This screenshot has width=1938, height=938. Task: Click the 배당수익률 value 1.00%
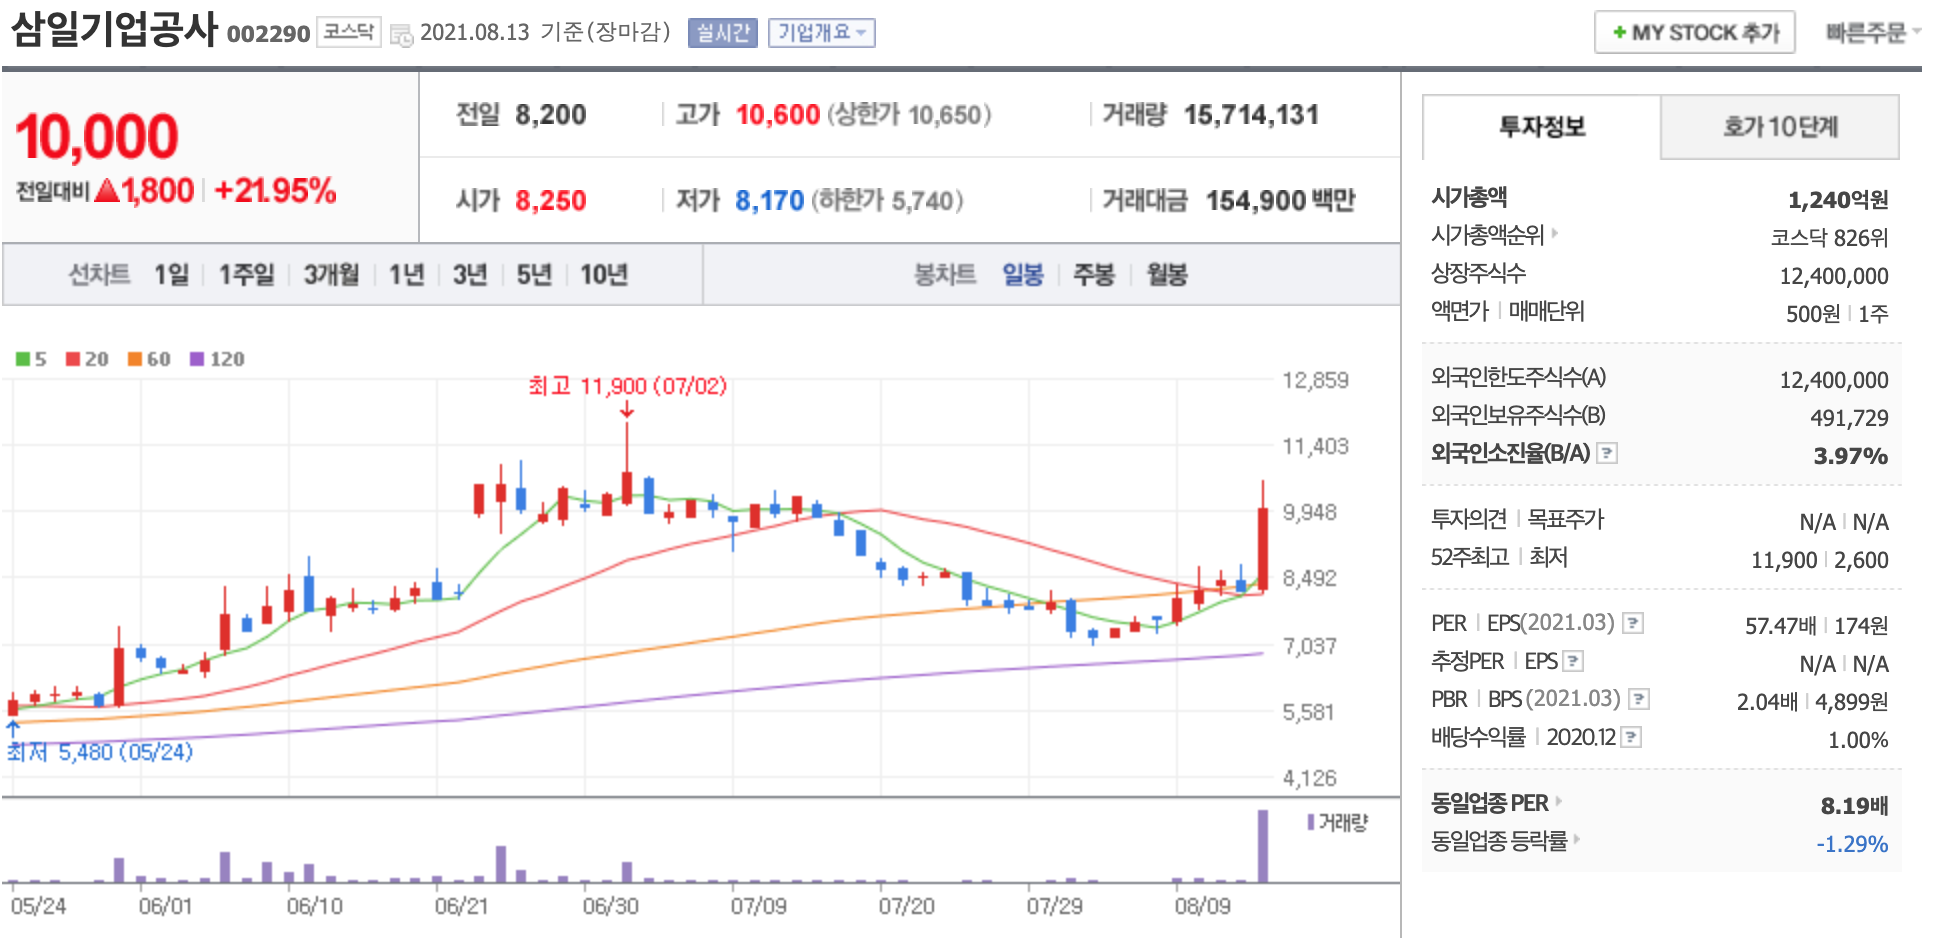(1858, 740)
